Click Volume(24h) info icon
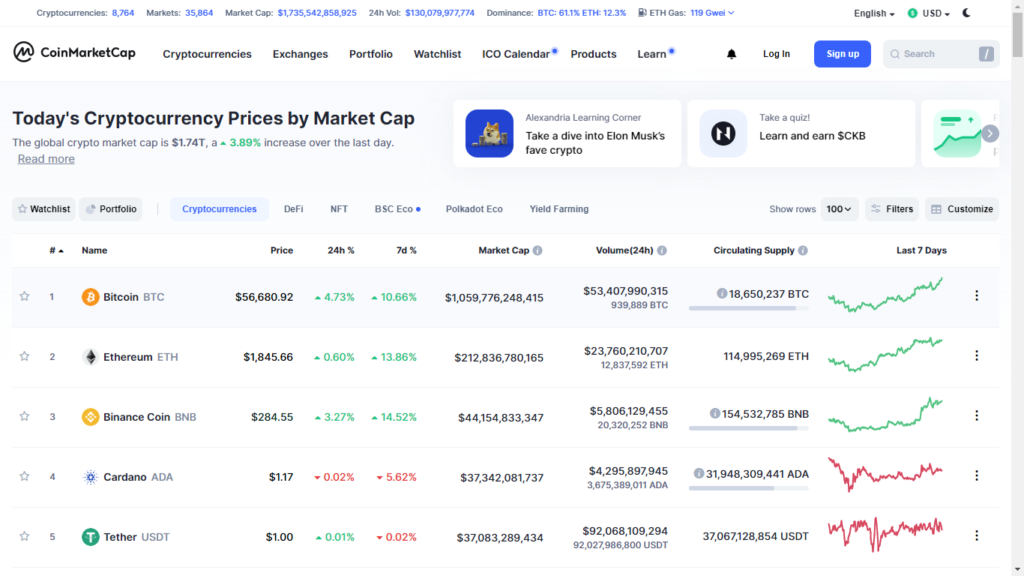This screenshot has width=1024, height=576. pyautogui.click(x=662, y=250)
